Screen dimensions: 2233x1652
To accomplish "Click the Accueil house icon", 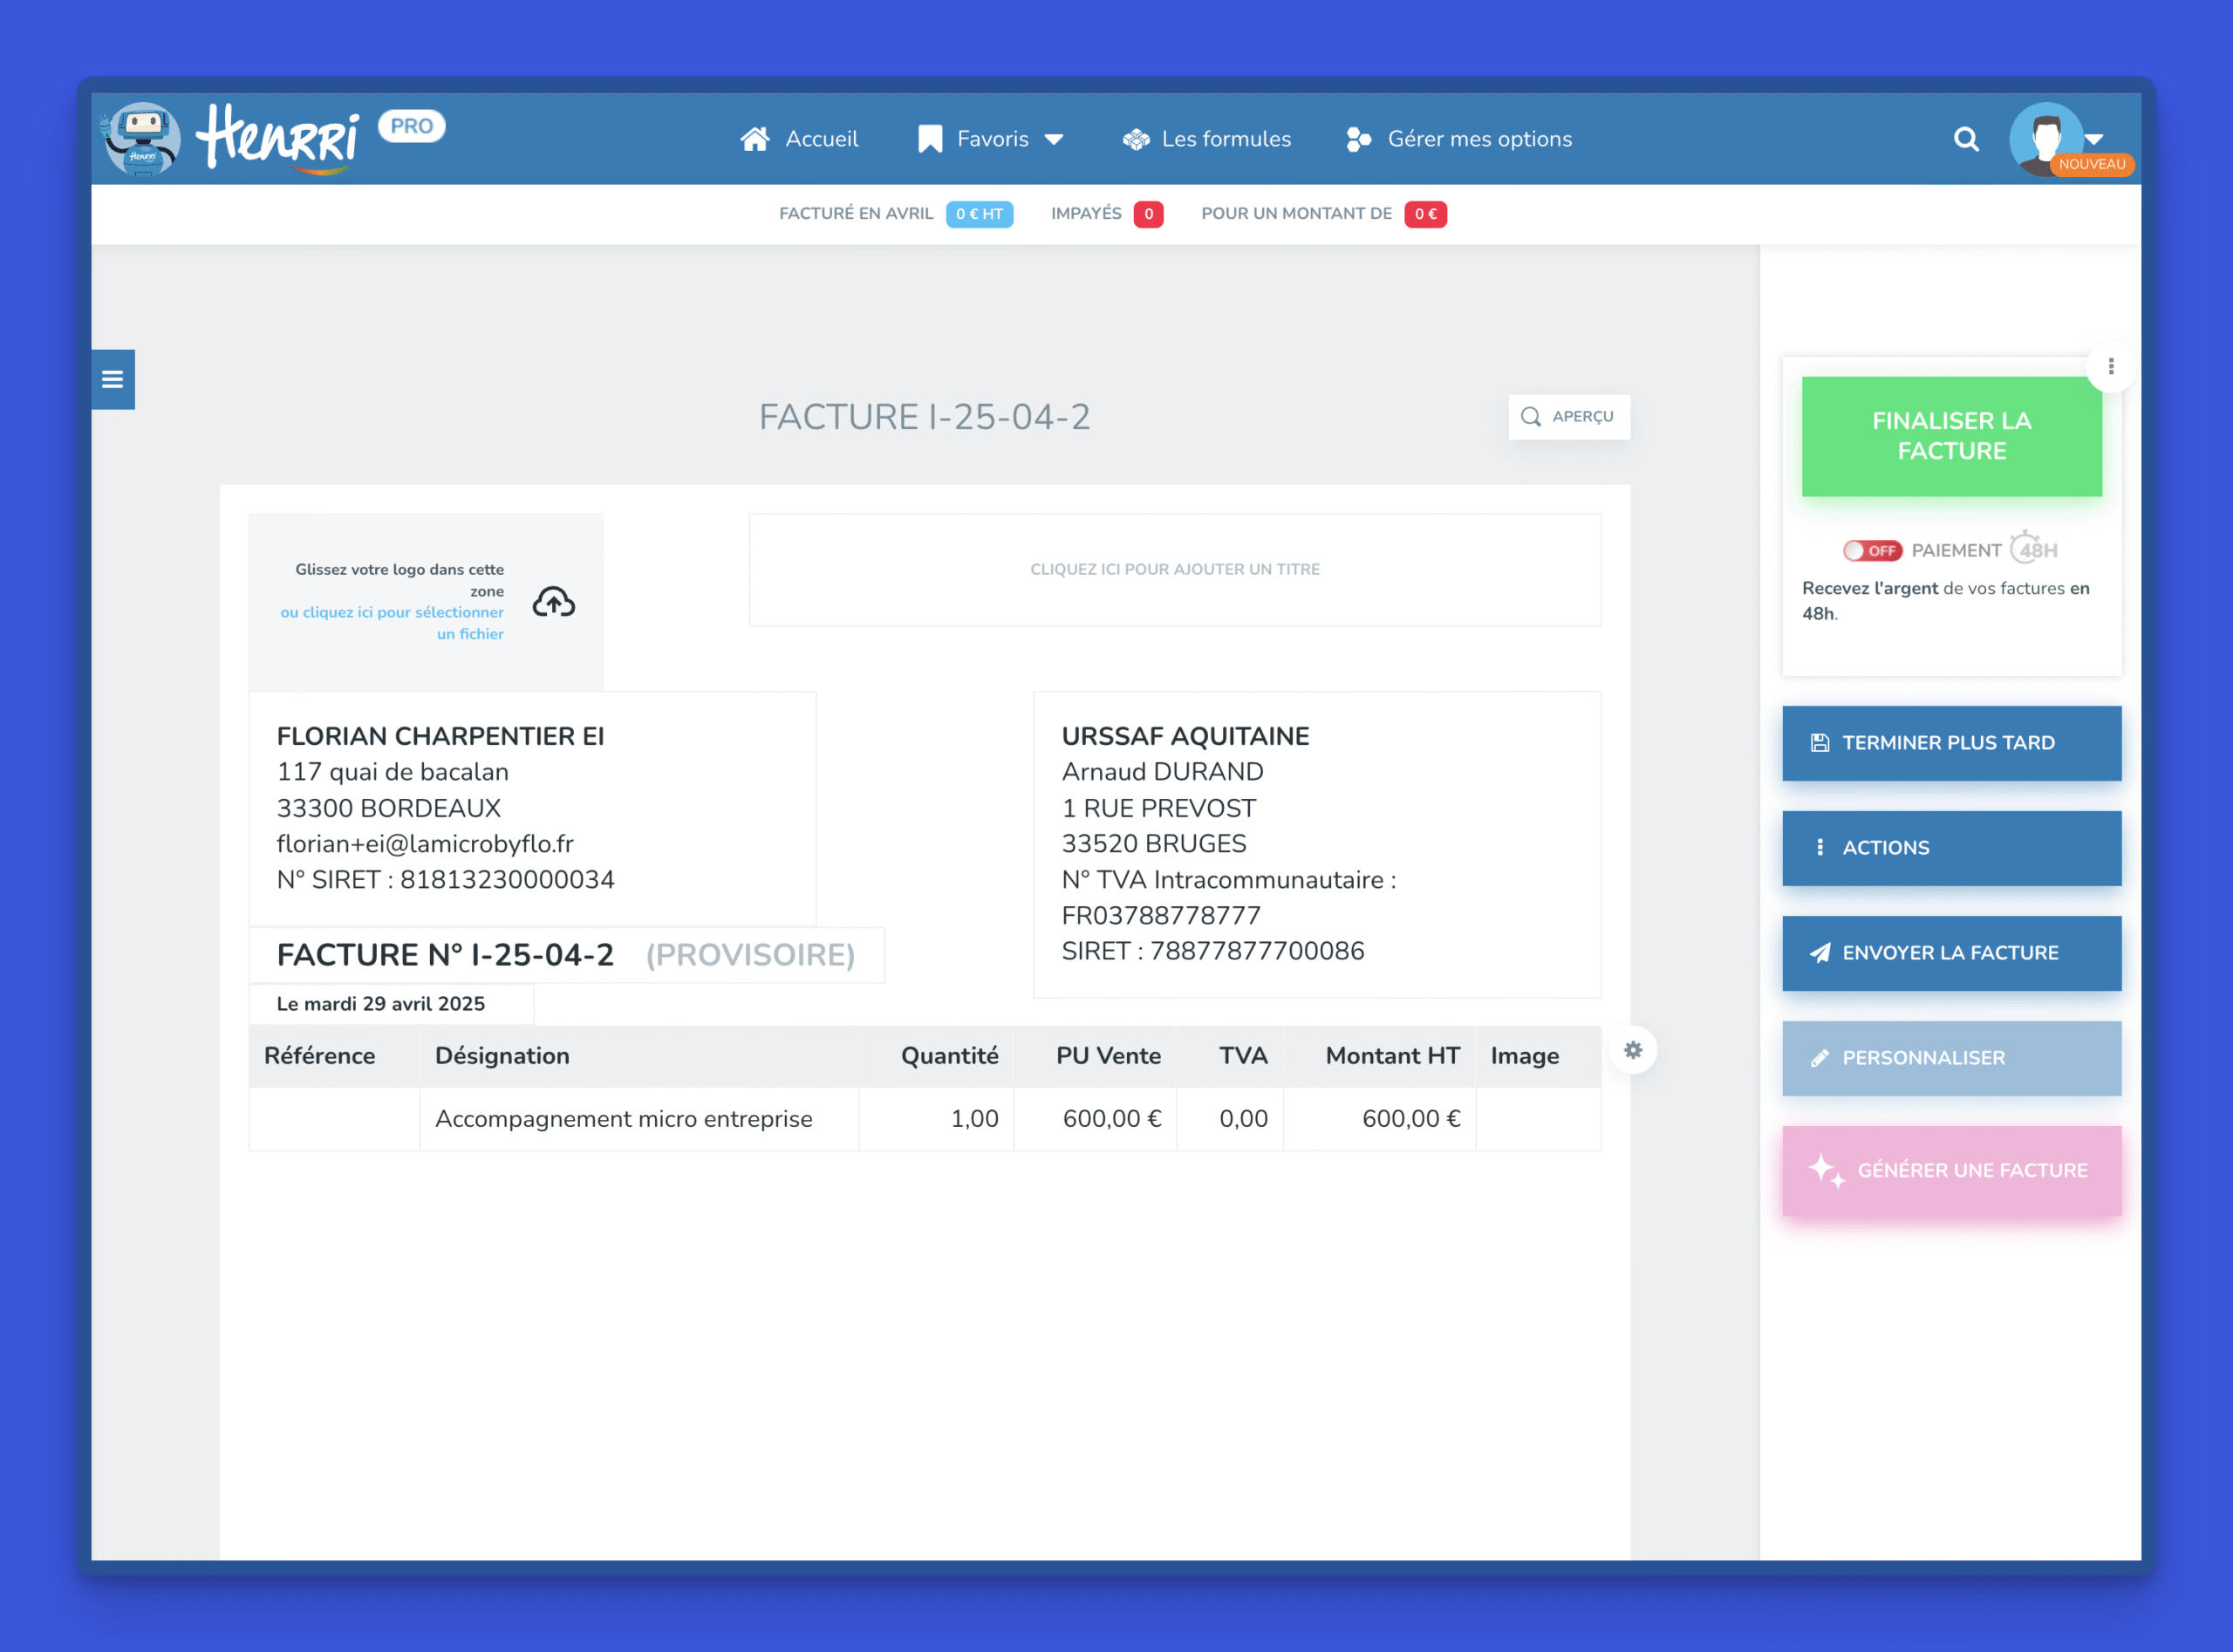I will click(755, 139).
